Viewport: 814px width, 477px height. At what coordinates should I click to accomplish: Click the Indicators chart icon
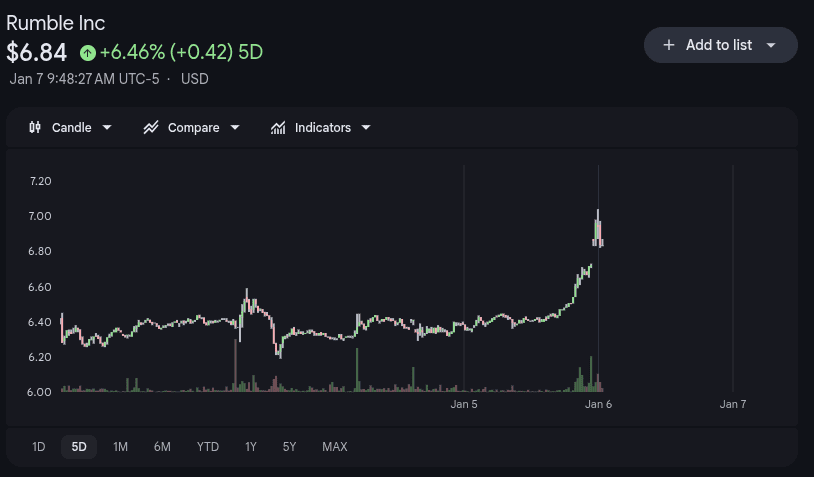pos(278,128)
